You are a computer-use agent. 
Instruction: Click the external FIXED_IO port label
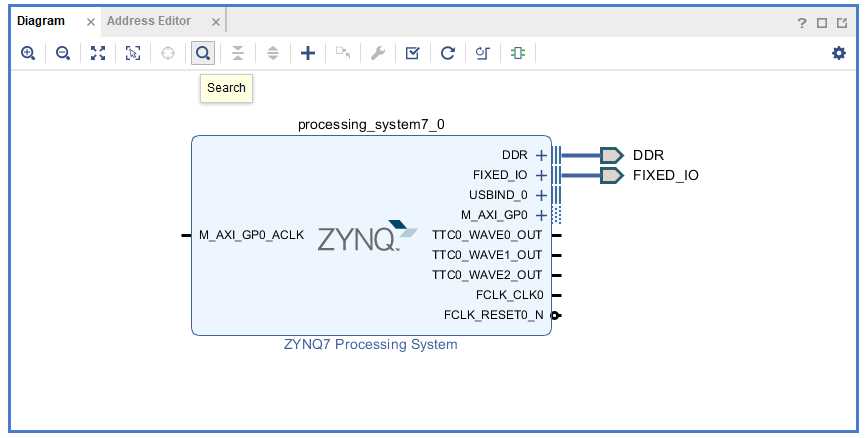[x=666, y=175]
